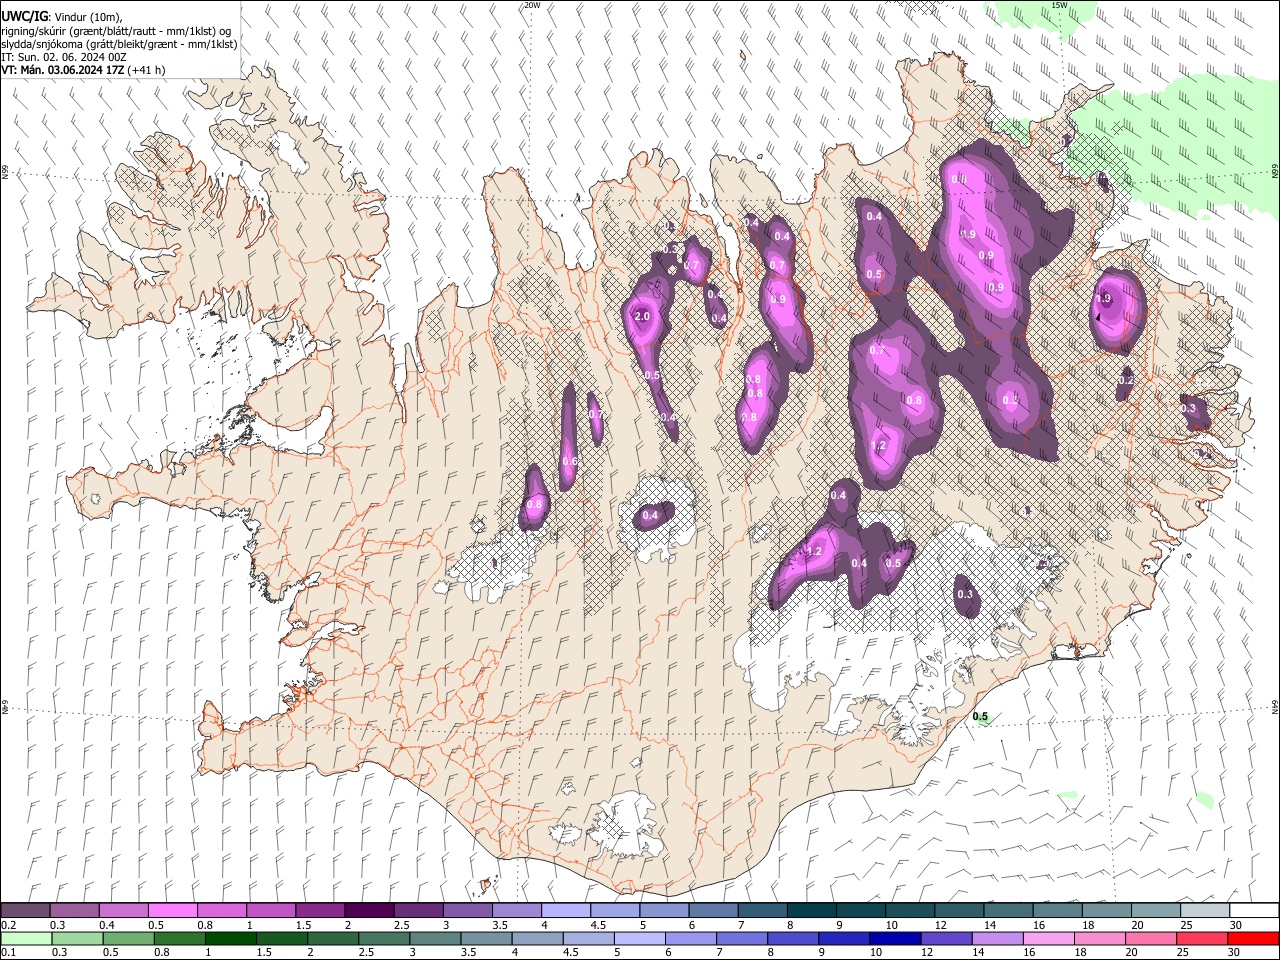Choose the 0.8 green swatch in the rain scale

(x=179, y=938)
